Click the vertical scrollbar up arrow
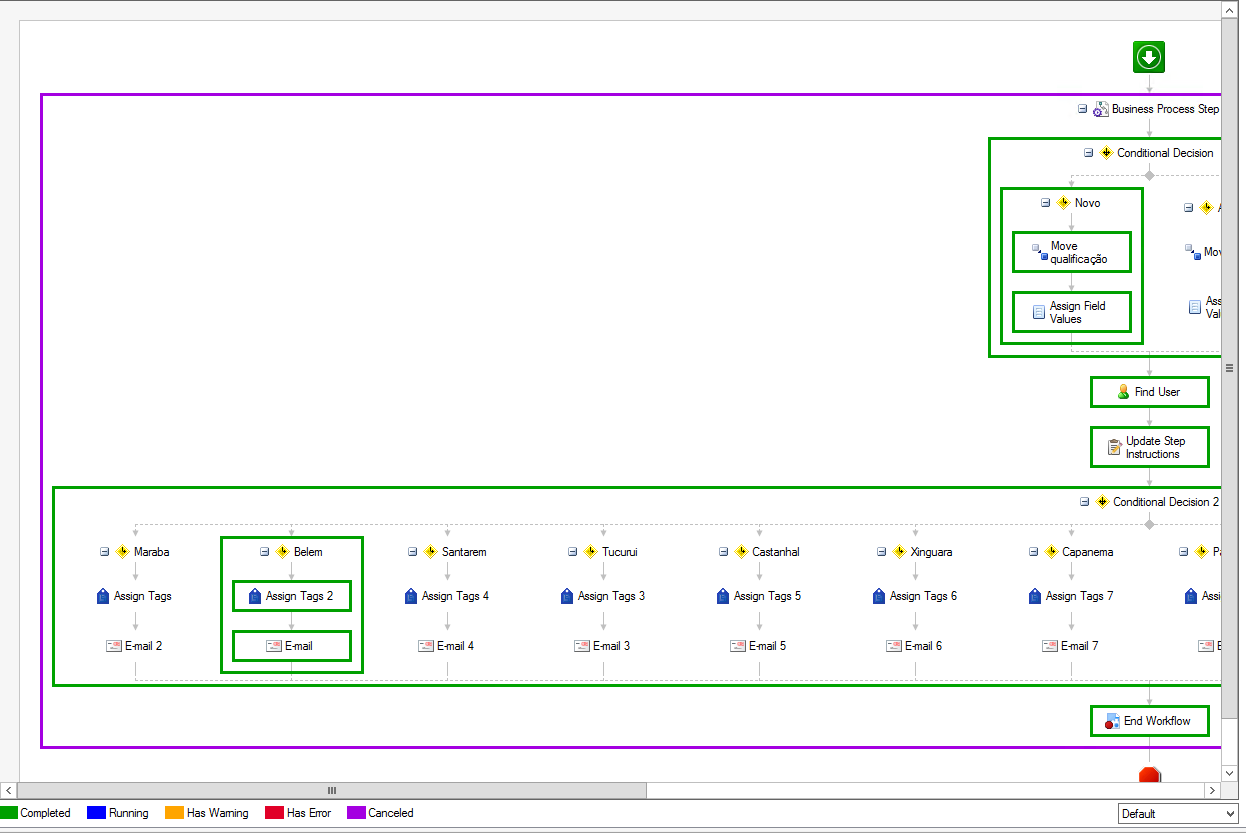 coord(1229,9)
